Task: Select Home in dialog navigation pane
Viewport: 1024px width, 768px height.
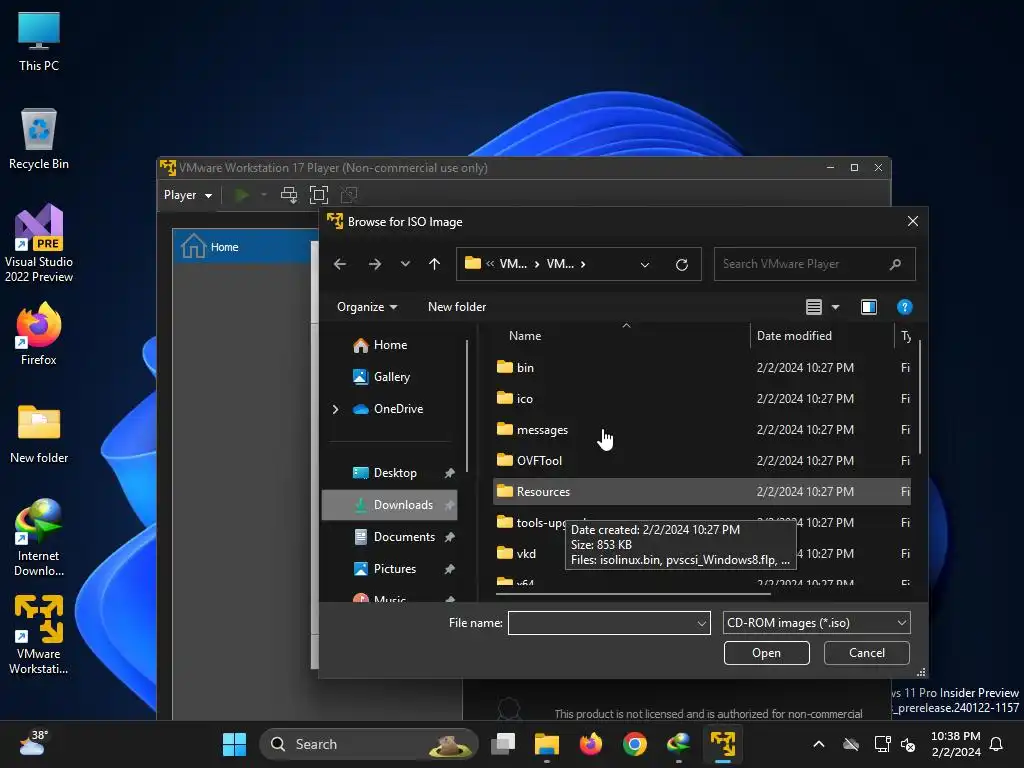Action: tap(390, 345)
